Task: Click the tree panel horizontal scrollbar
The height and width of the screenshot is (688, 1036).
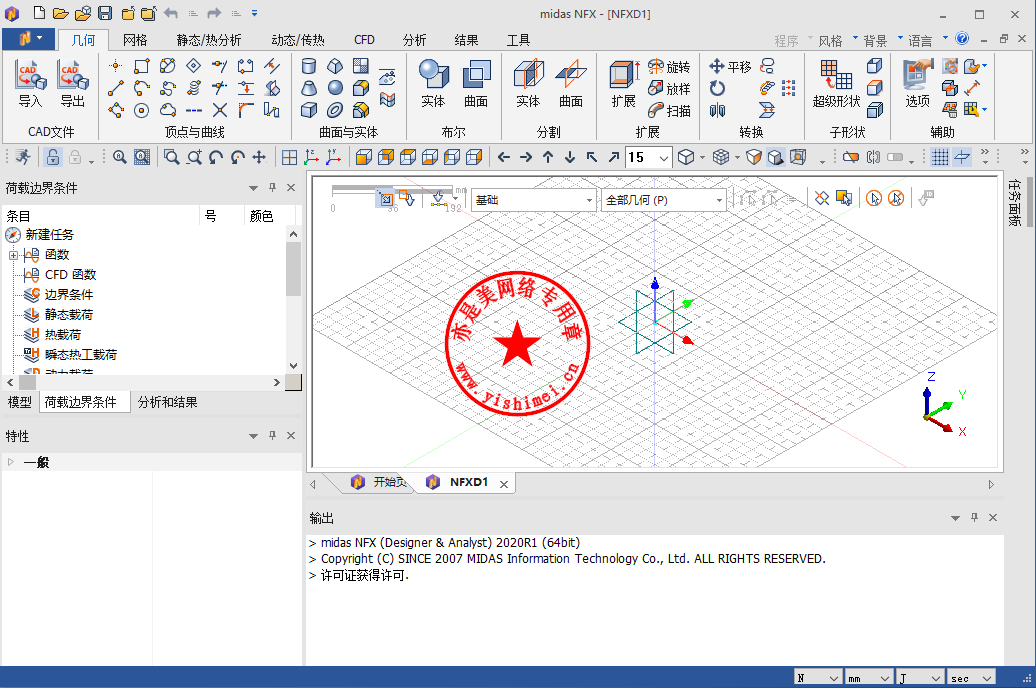Action: pos(28,382)
